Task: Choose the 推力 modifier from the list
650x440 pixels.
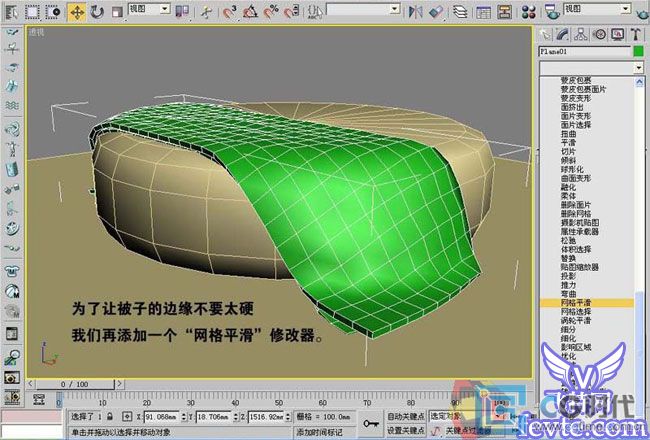Action: tap(568, 285)
